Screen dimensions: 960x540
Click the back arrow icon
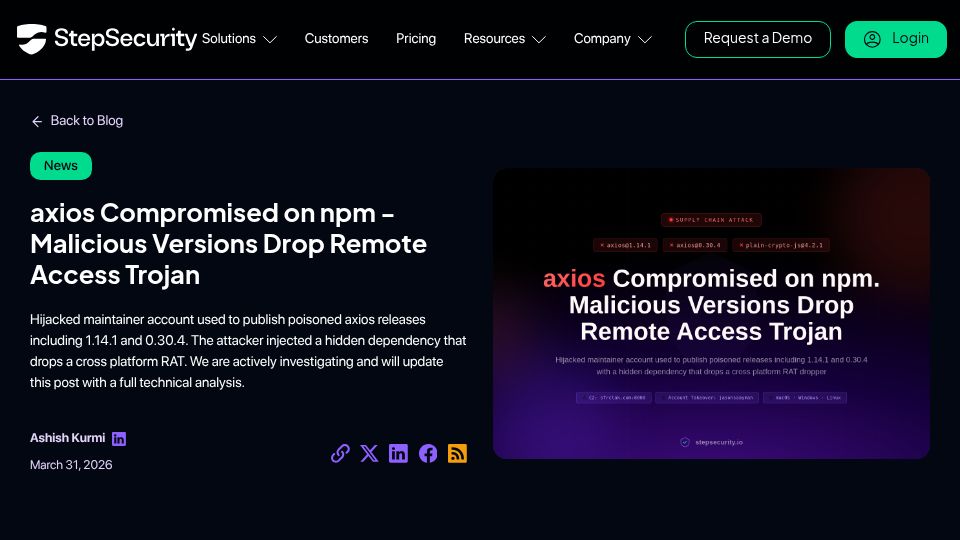(37, 121)
